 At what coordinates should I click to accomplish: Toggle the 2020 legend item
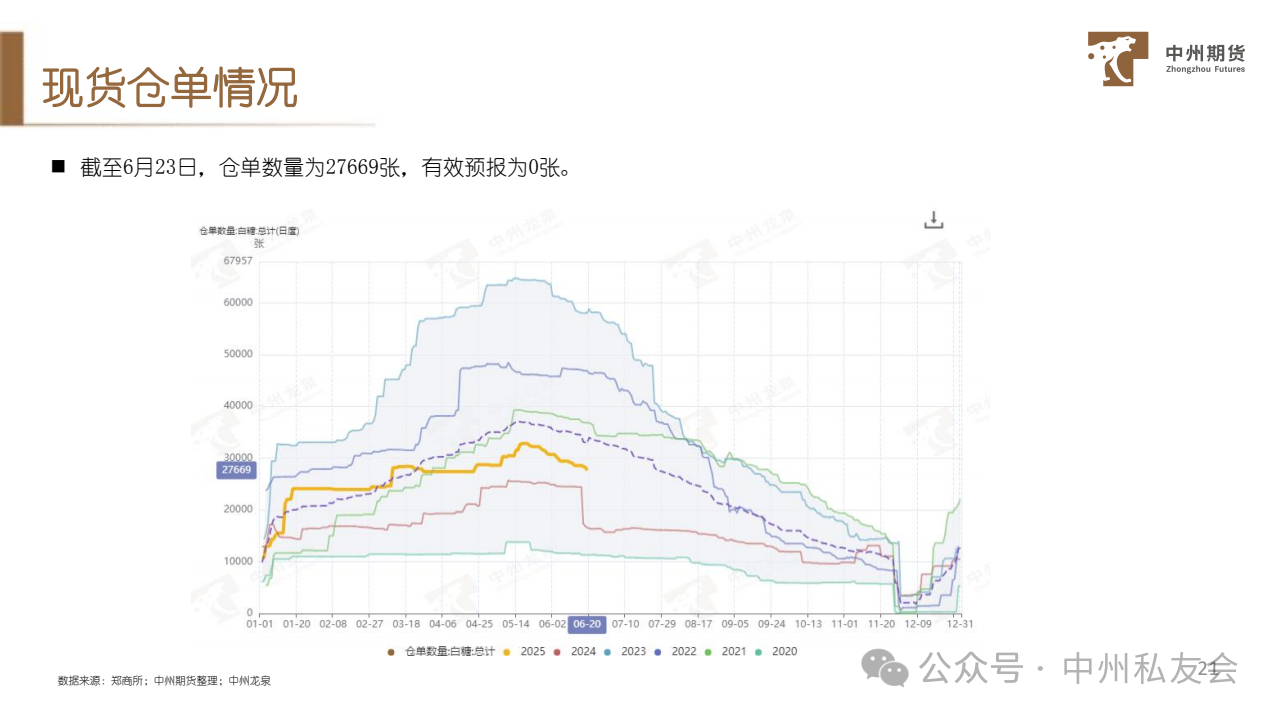click(776, 651)
